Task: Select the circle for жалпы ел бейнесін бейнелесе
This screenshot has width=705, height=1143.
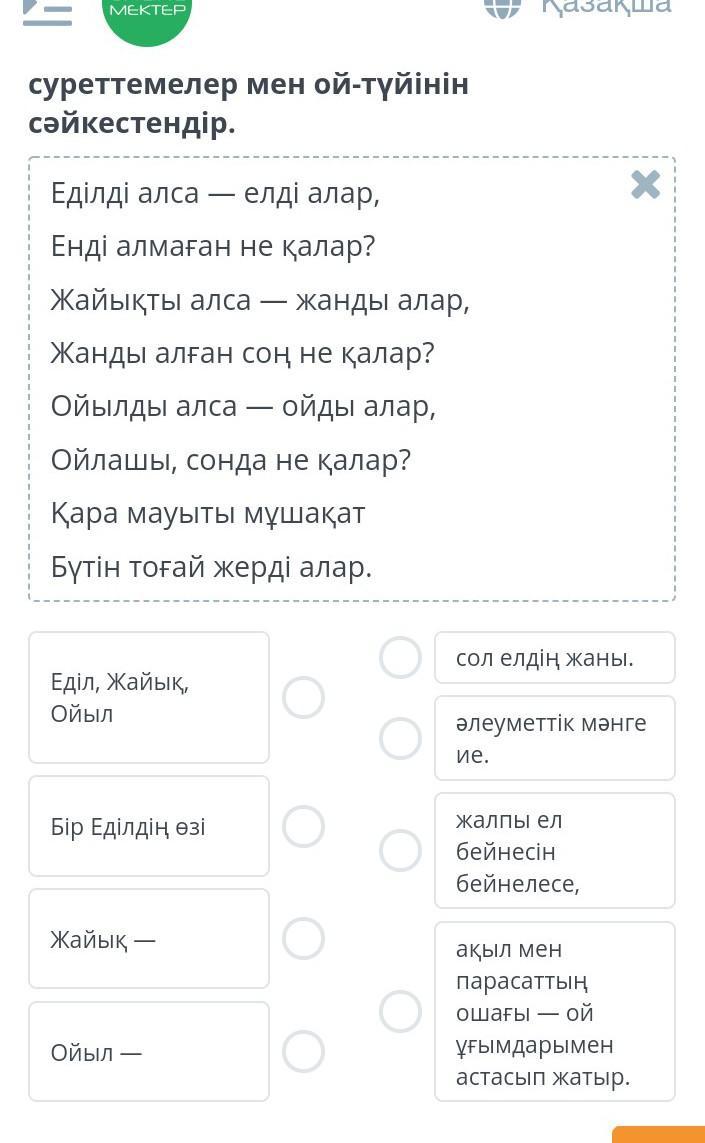Action: pyautogui.click(x=401, y=850)
